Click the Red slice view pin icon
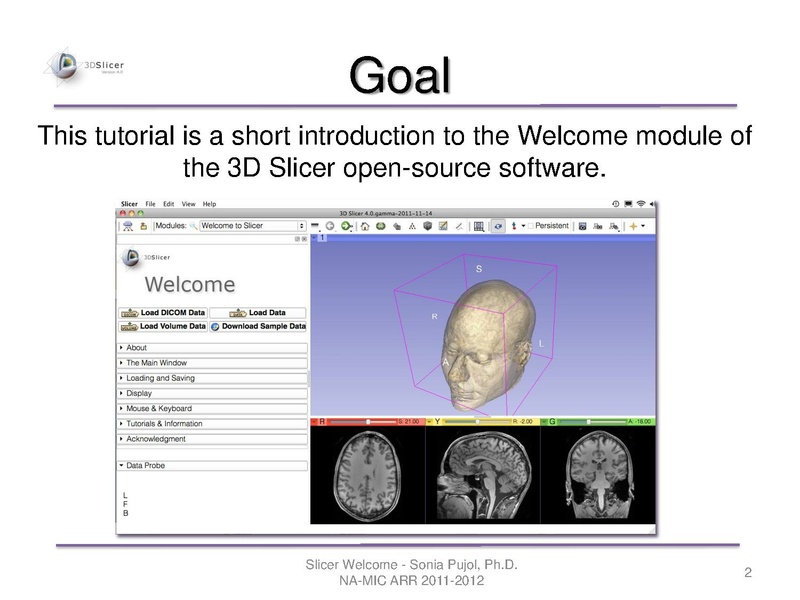The width and height of the screenshot is (800, 600). [314, 421]
